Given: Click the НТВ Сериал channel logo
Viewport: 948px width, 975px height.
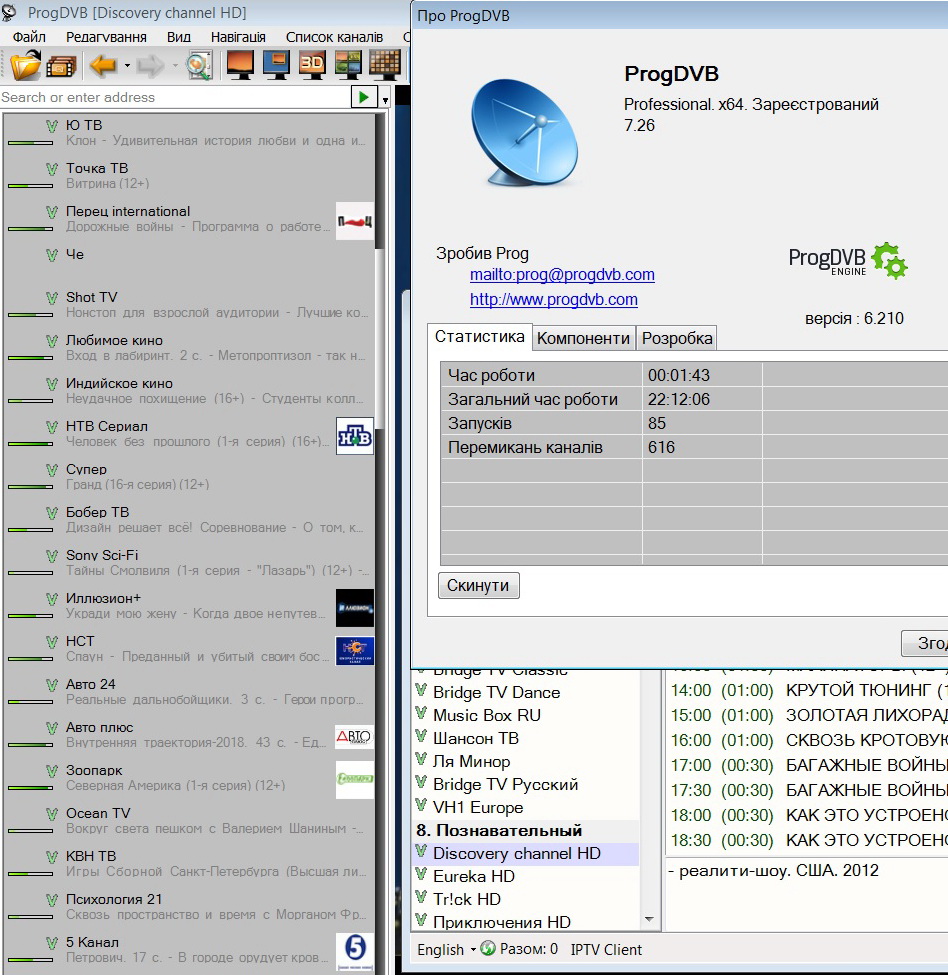Looking at the screenshot, I should pyautogui.click(x=354, y=436).
